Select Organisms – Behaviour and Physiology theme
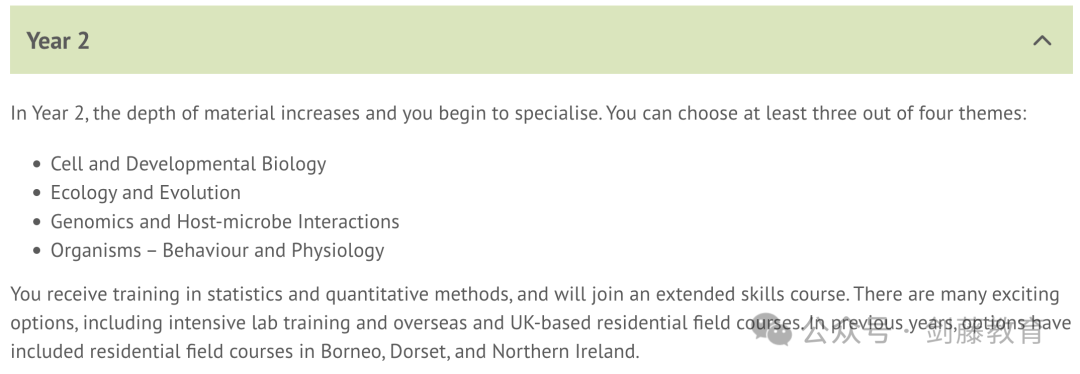This screenshot has width=1080, height=374. pyautogui.click(x=217, y=251)
